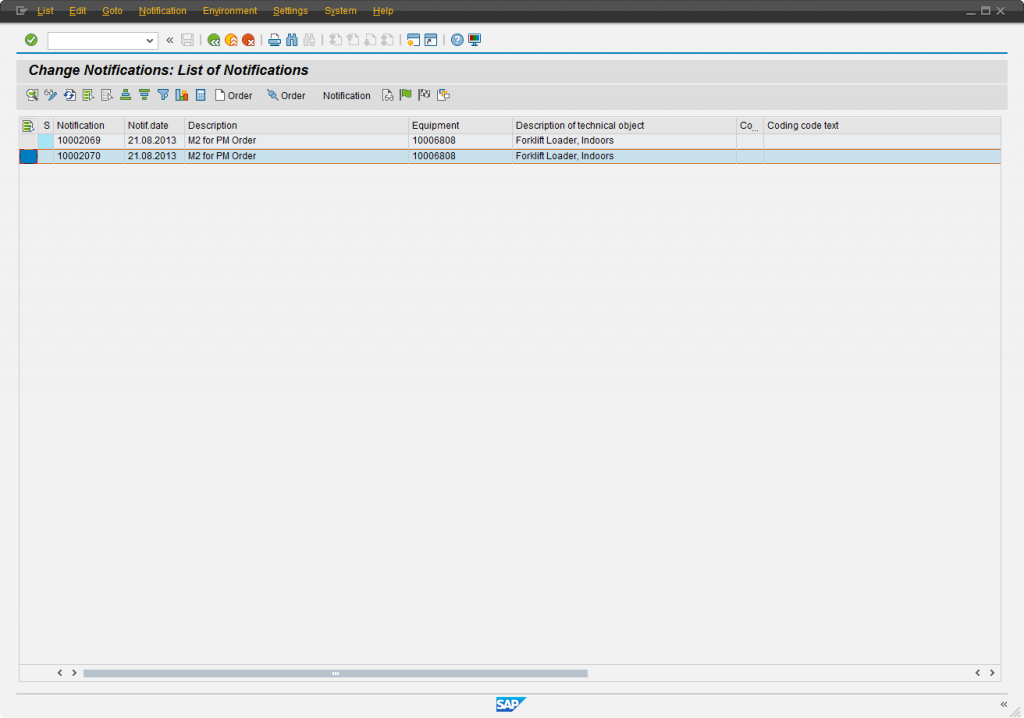Toggle the row selector for notification 10002070
The width and height of the screenshot is (1024, 718).
(x=28, y=156)
